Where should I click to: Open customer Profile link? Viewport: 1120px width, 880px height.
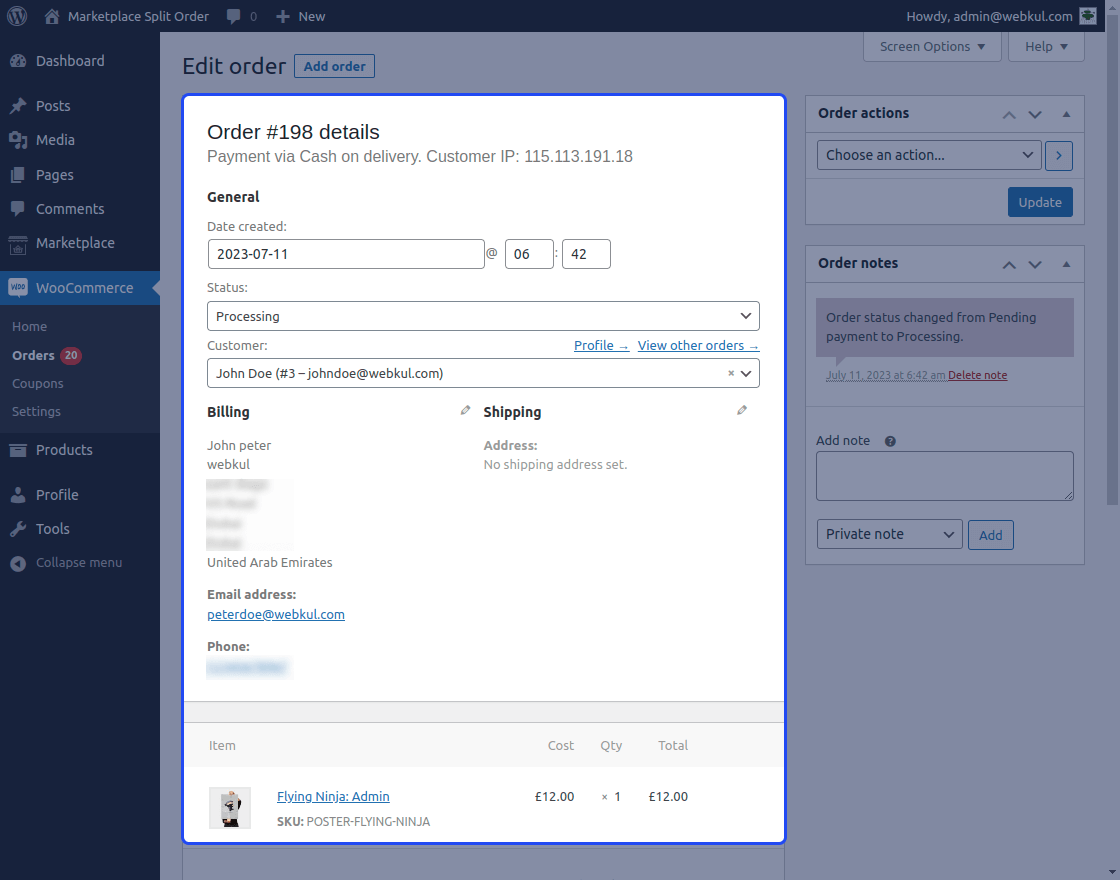(601, 346)
